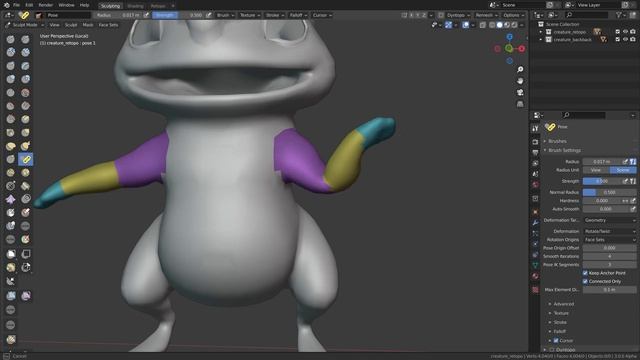Click the Blender logo menu icon
Image resolution: width=640 pixels, height=360 pixels.
[x=7, y=5]
